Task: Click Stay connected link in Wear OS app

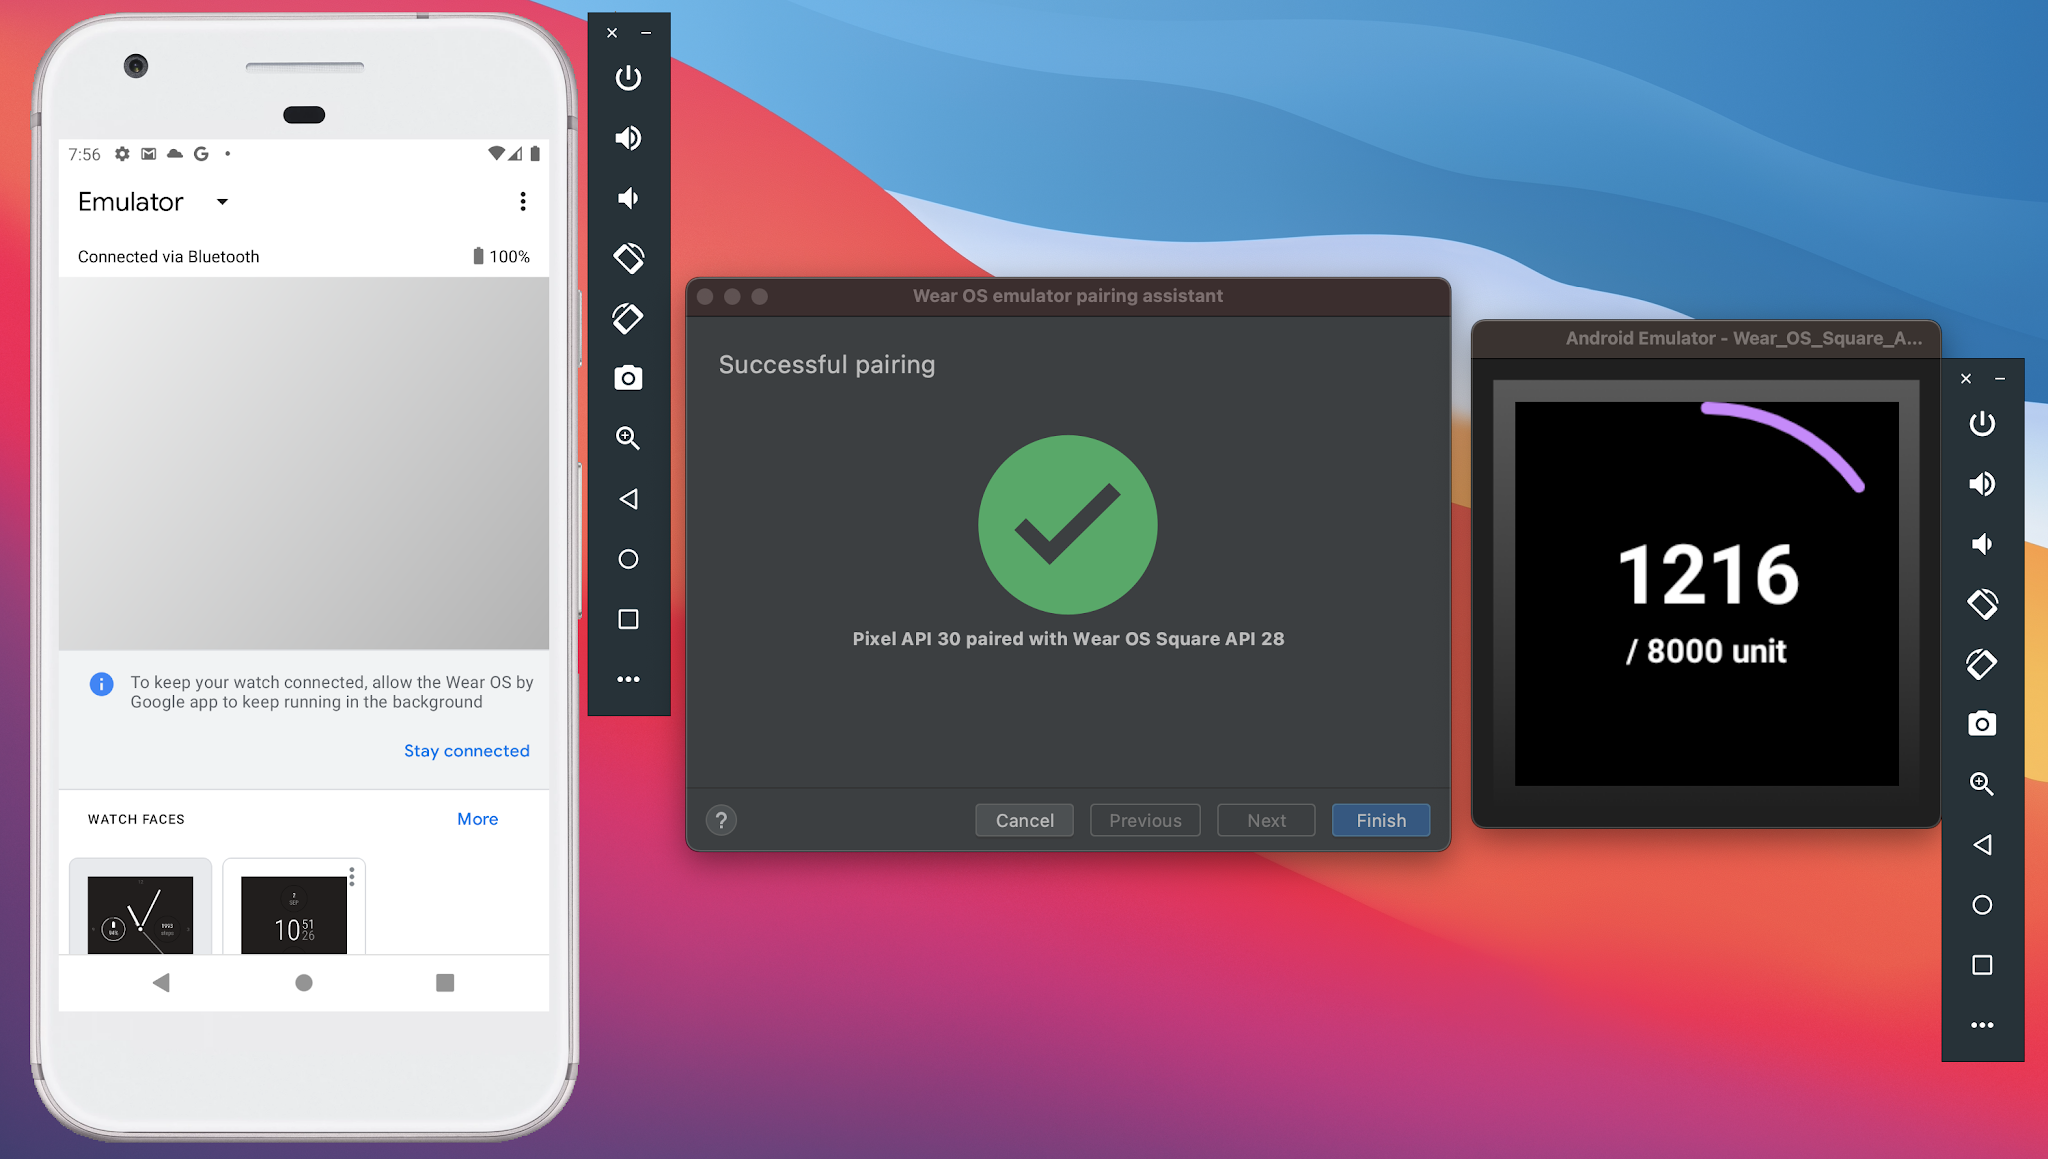Action: click(466, 750)
